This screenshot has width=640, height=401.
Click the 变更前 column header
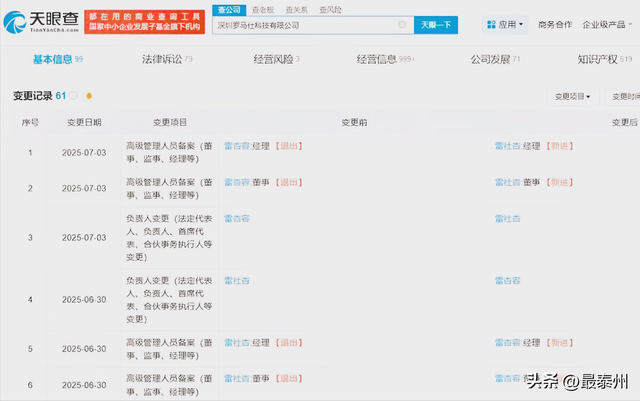(354, 123)
